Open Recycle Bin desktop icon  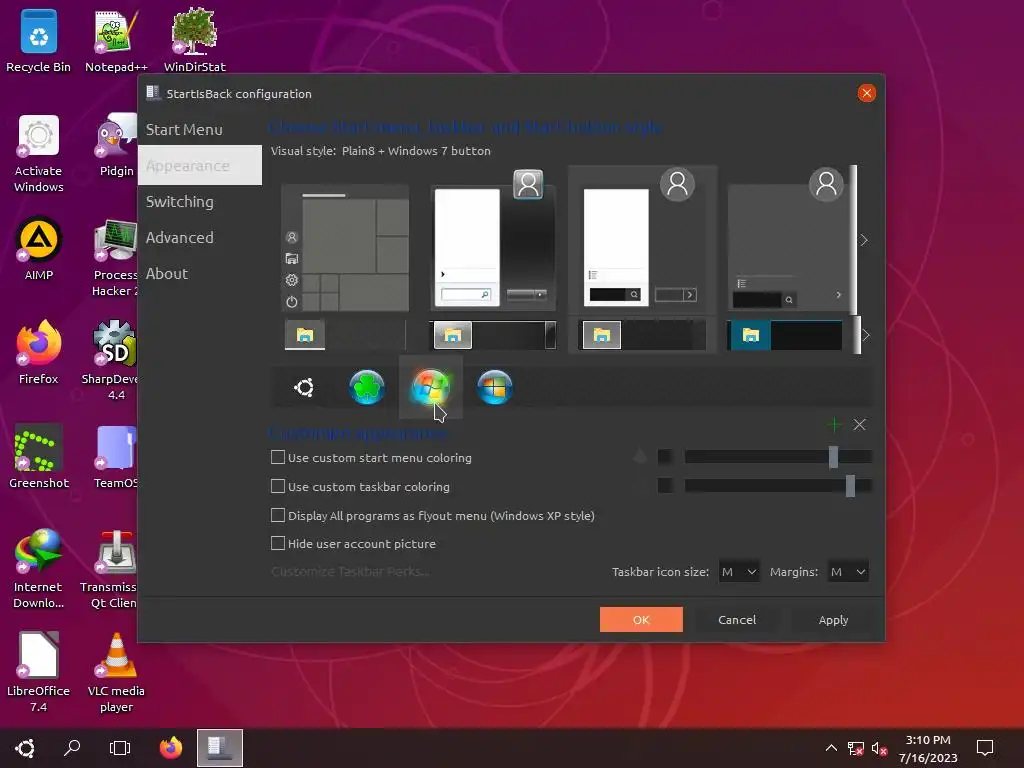tap(39, 40)
